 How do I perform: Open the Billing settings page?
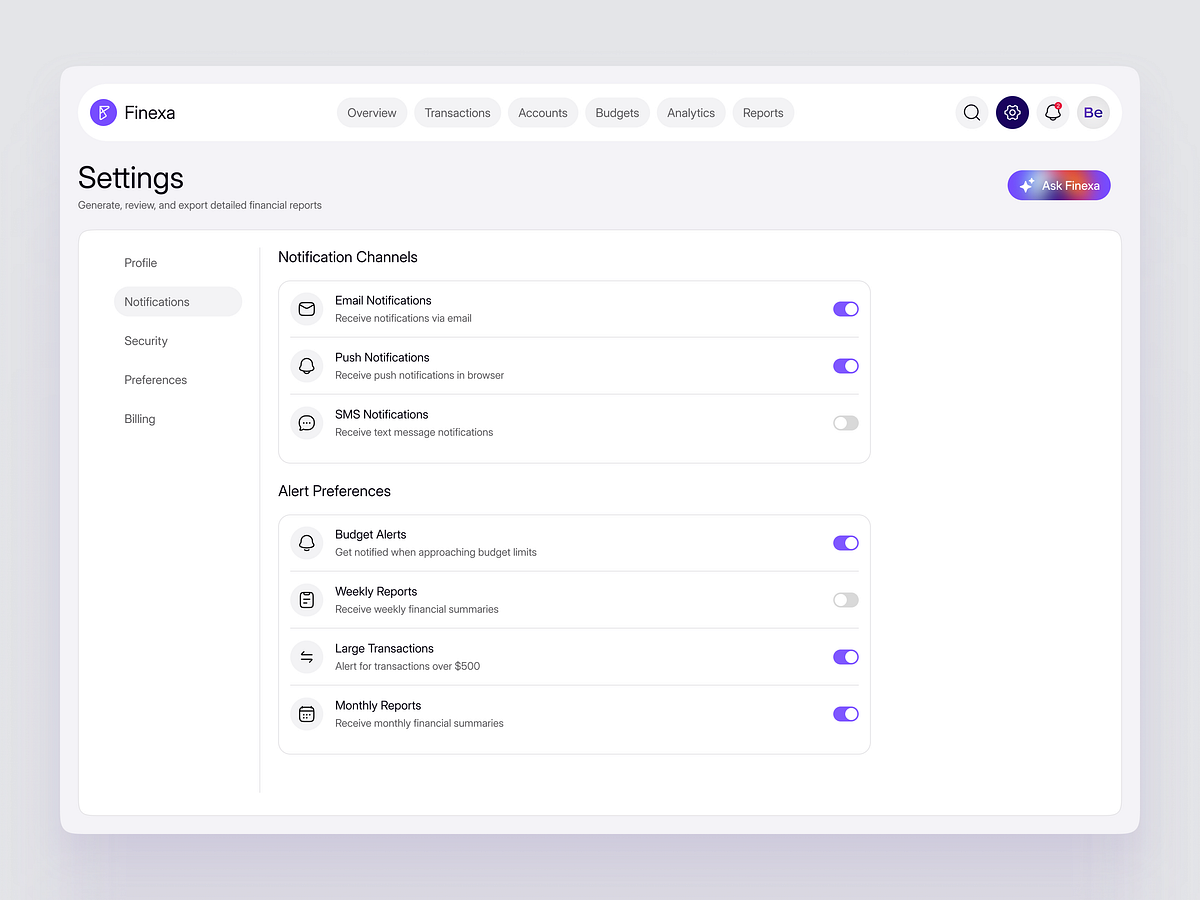139,418
